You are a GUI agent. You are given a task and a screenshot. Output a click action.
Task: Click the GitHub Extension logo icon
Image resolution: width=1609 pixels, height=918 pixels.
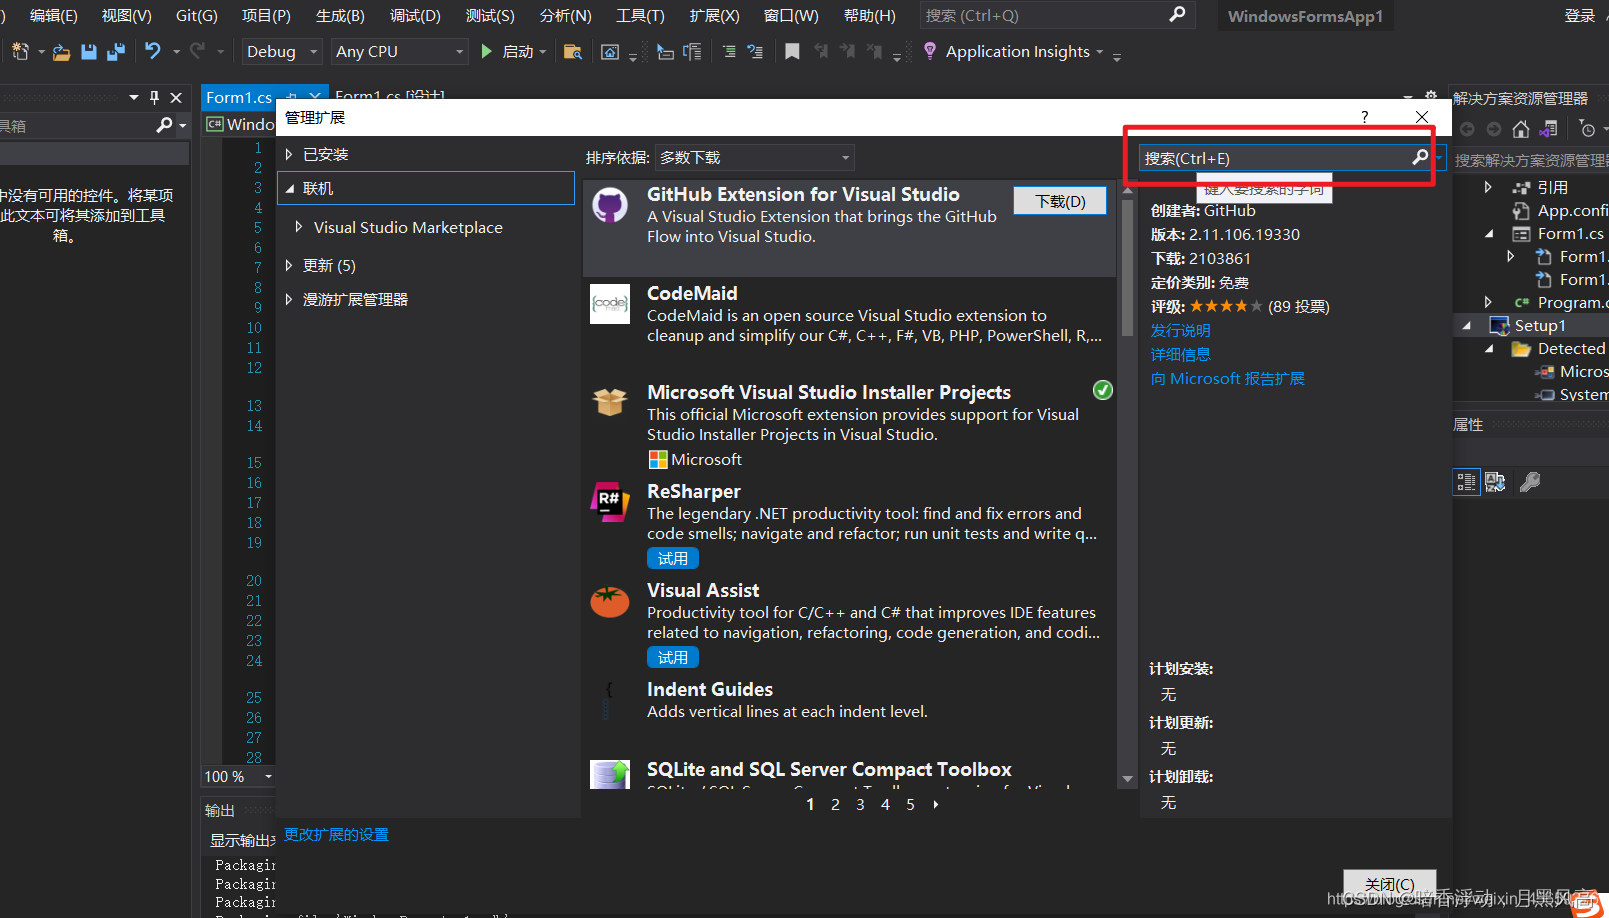(x=610, y=206)
